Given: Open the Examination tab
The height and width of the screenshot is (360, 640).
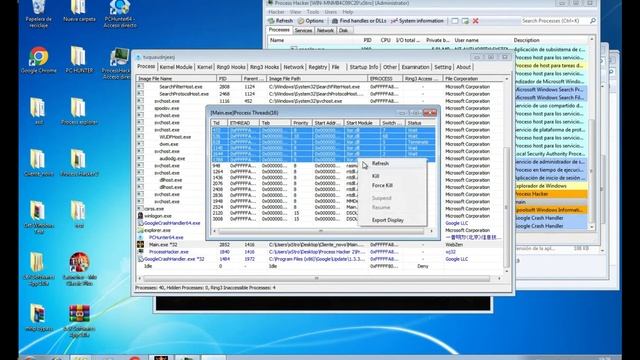Looking at the screenshot, I should point(415,67).
